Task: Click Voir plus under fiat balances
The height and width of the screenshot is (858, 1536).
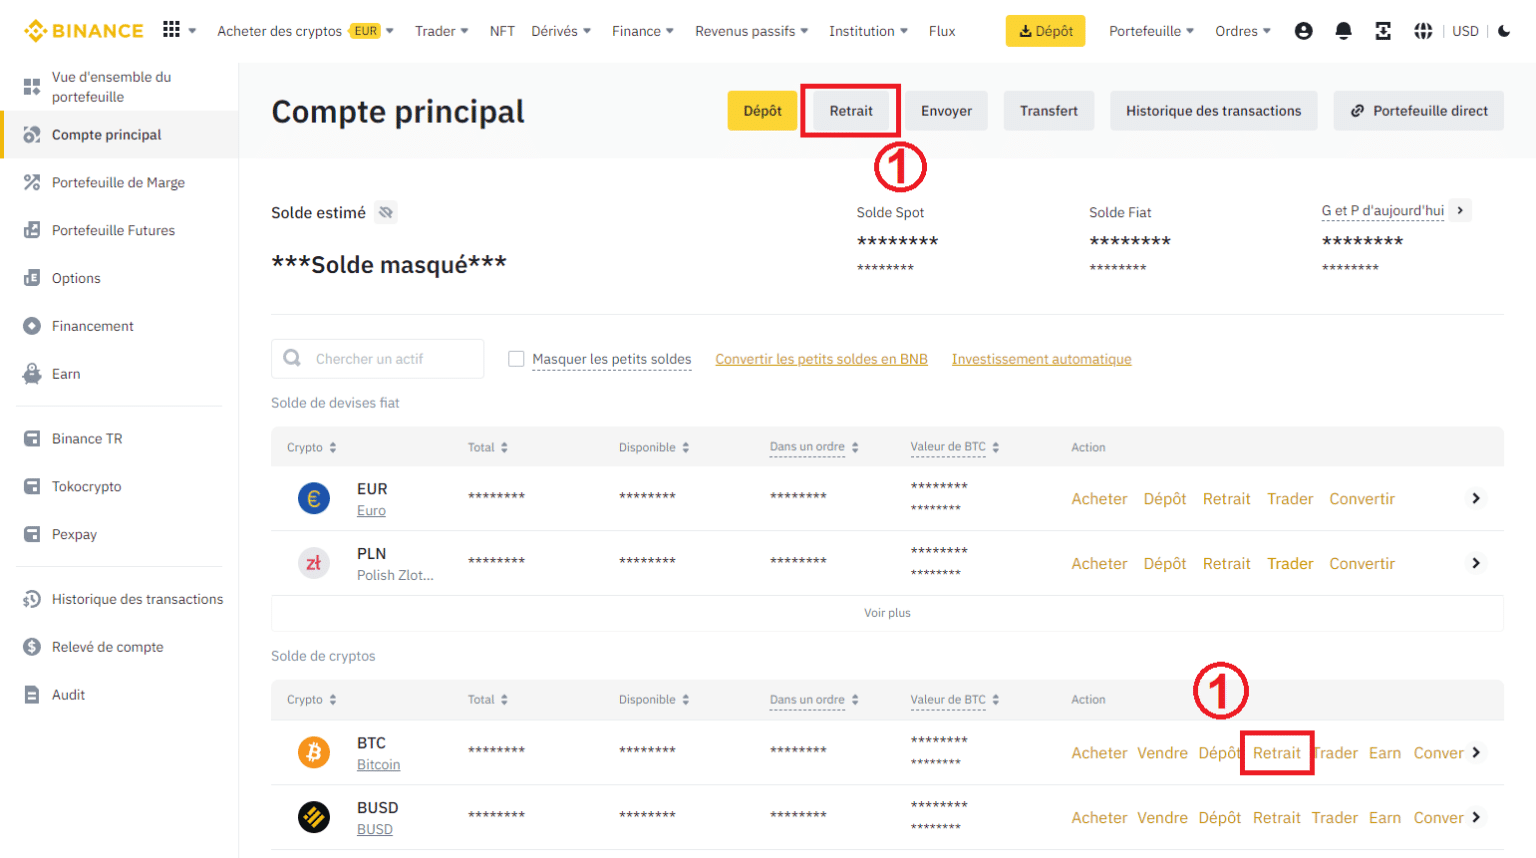Action: [x=887, y=613]
